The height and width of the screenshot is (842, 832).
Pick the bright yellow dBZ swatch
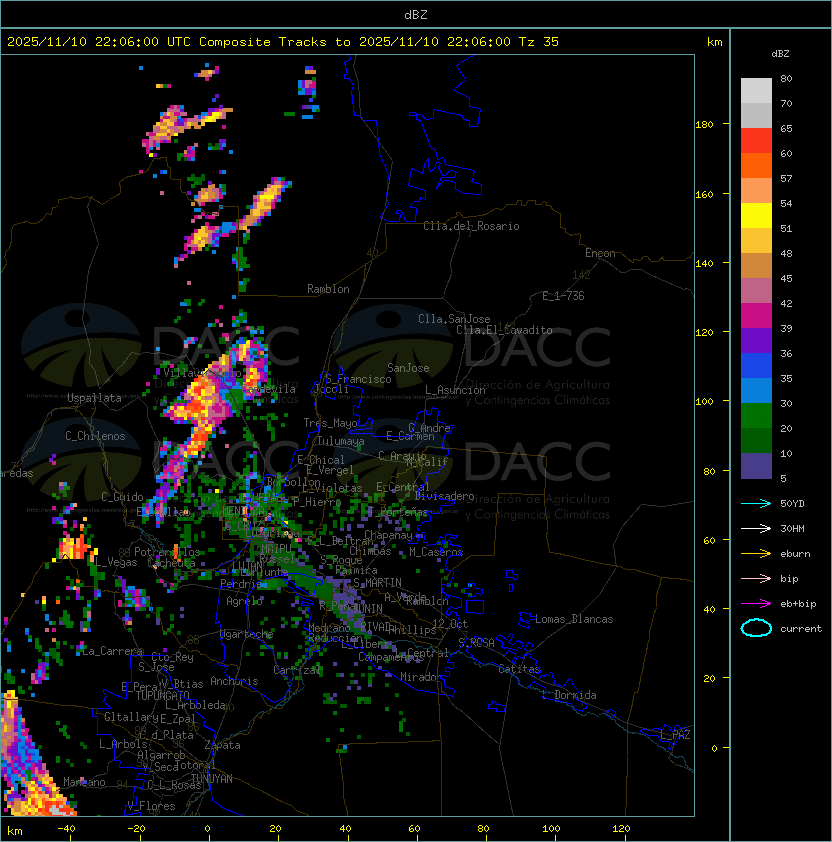[x=756, y=216]
